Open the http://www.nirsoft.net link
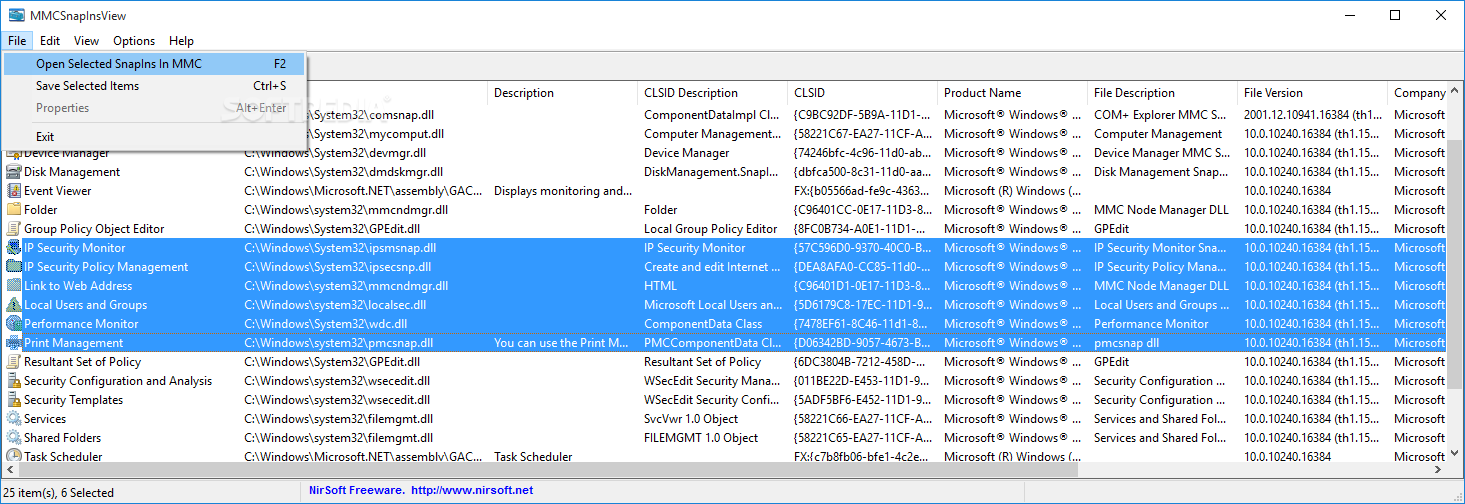The height and width of the screenshot is (504, 1465). [472, 491]
